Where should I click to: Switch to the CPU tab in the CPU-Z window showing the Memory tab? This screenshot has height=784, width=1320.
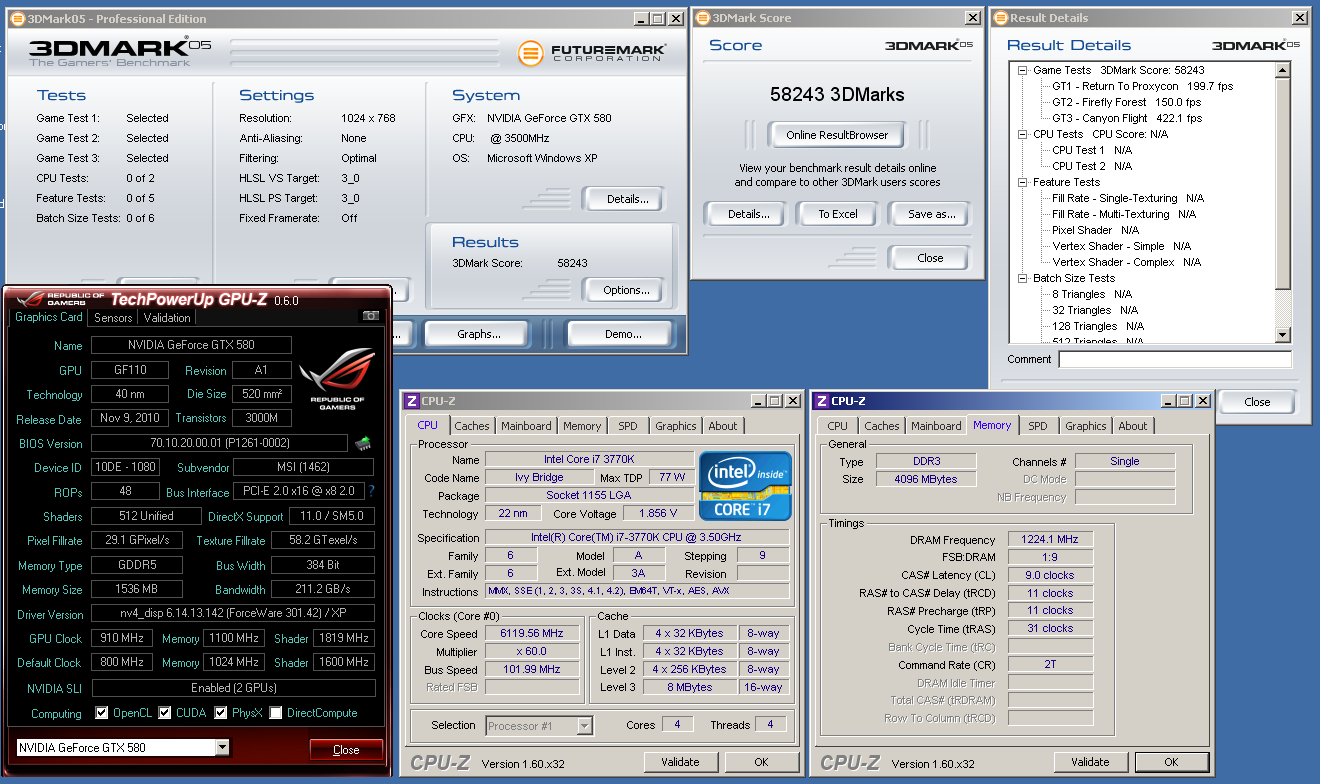838,426
